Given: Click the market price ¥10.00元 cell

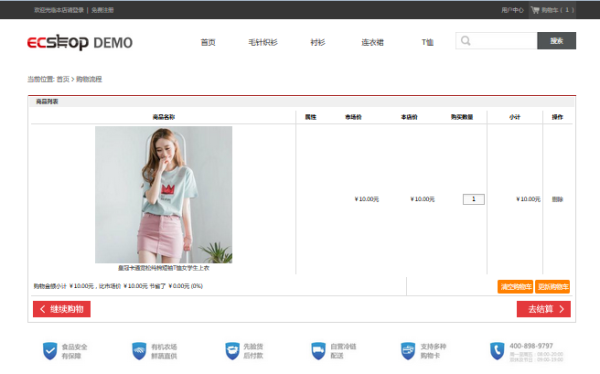Looking at the screenshot, I should (367, 199).
